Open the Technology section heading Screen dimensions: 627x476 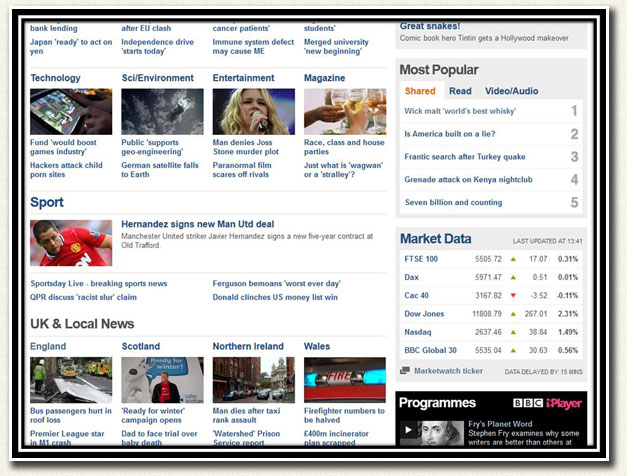tap(55, 78)
